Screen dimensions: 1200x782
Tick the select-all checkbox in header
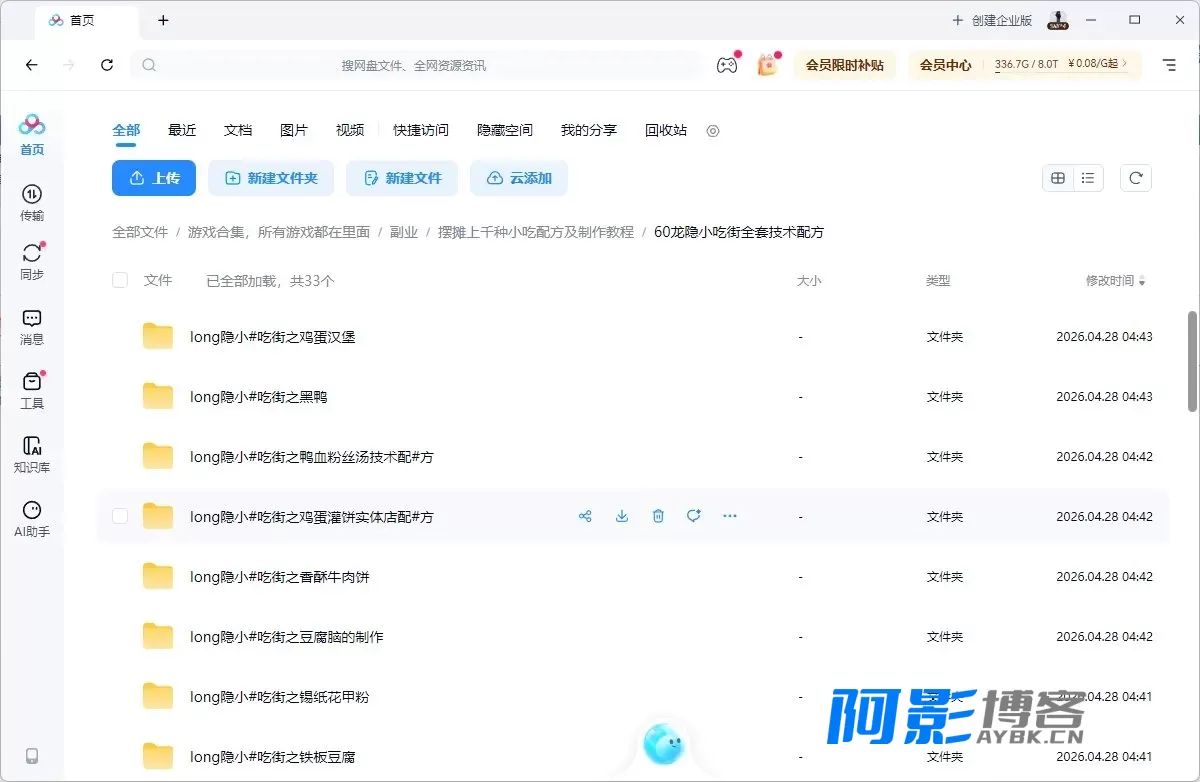point(120,281)
